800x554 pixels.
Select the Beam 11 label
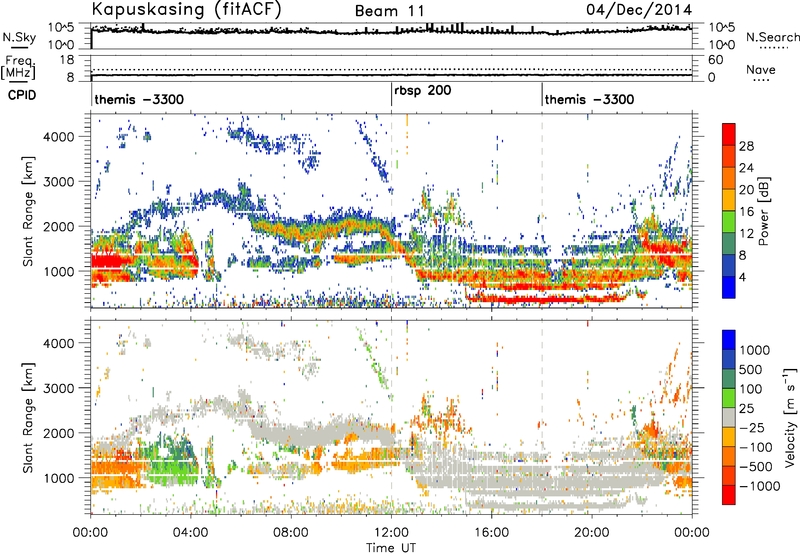pyautogui.click(x=390, y=11)
